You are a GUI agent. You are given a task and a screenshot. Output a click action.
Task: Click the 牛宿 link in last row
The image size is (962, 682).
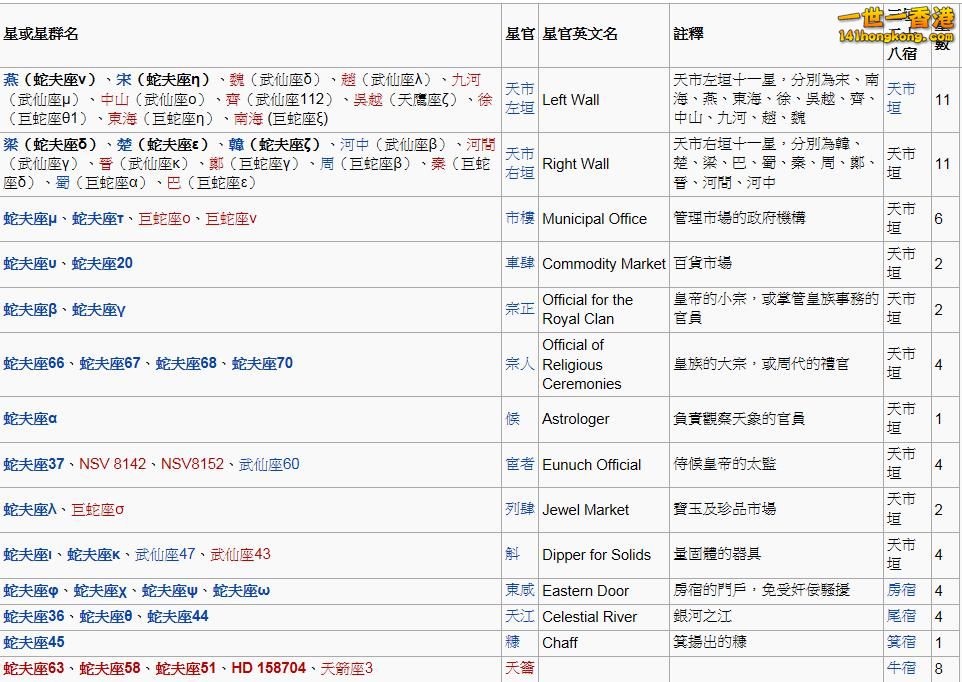(x=901, y=668)
